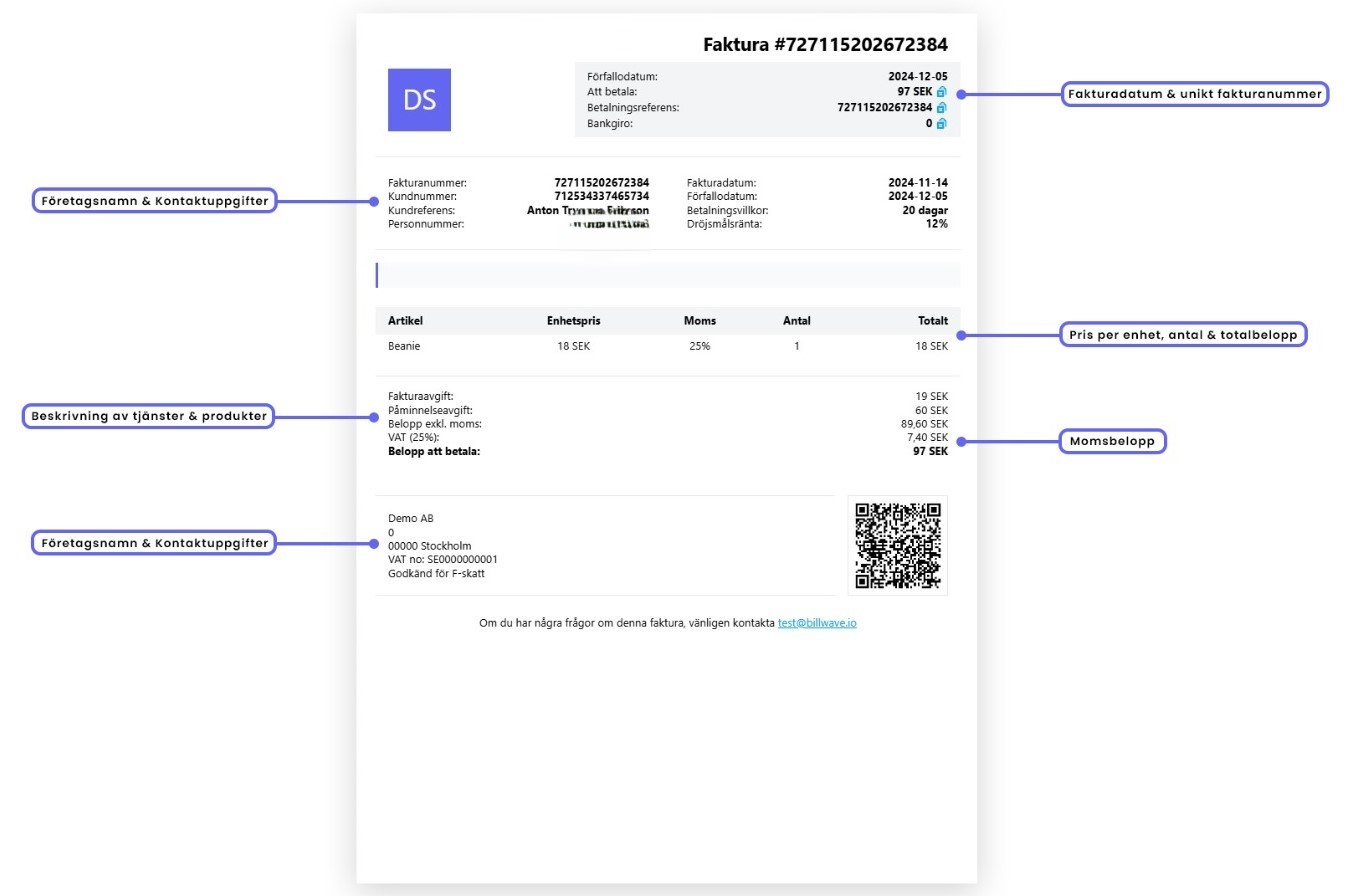This screenshot has height=896, width=1350.
Task: Select the "VAT (25%):" label
Action: 414,437
